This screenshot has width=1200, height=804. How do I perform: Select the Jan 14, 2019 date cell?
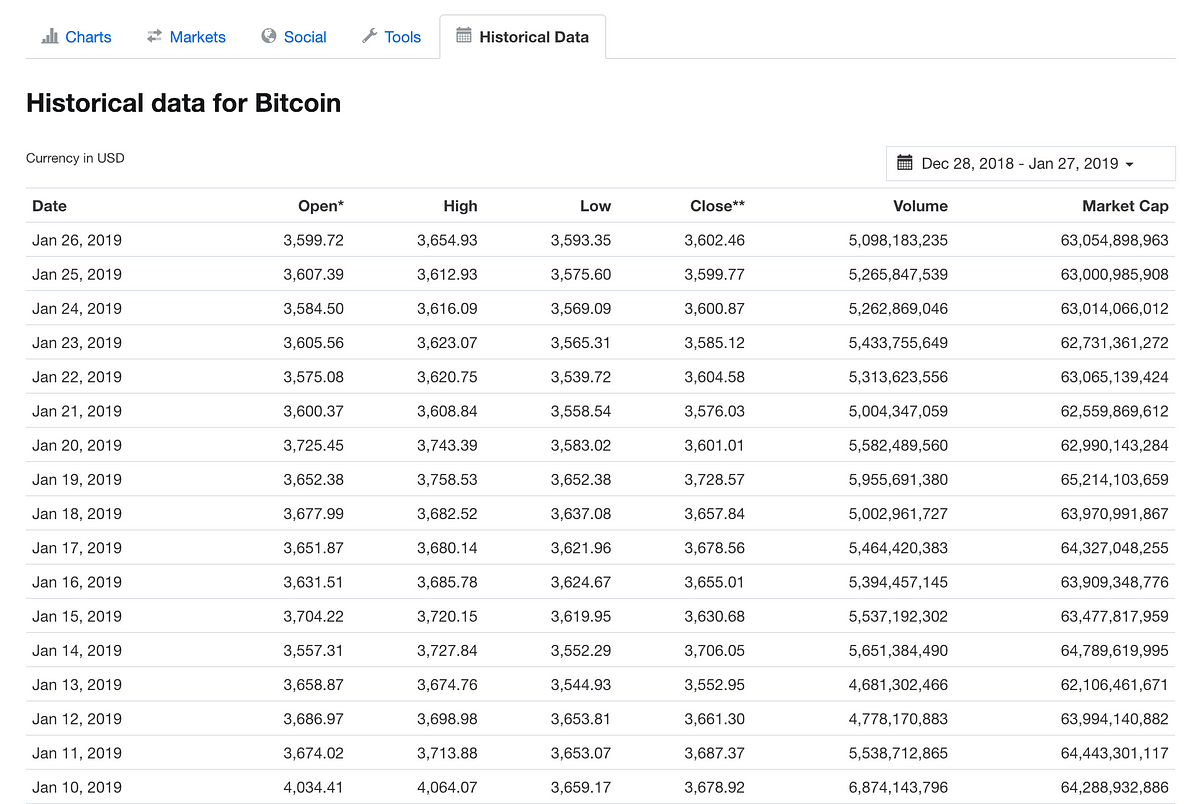77,650
